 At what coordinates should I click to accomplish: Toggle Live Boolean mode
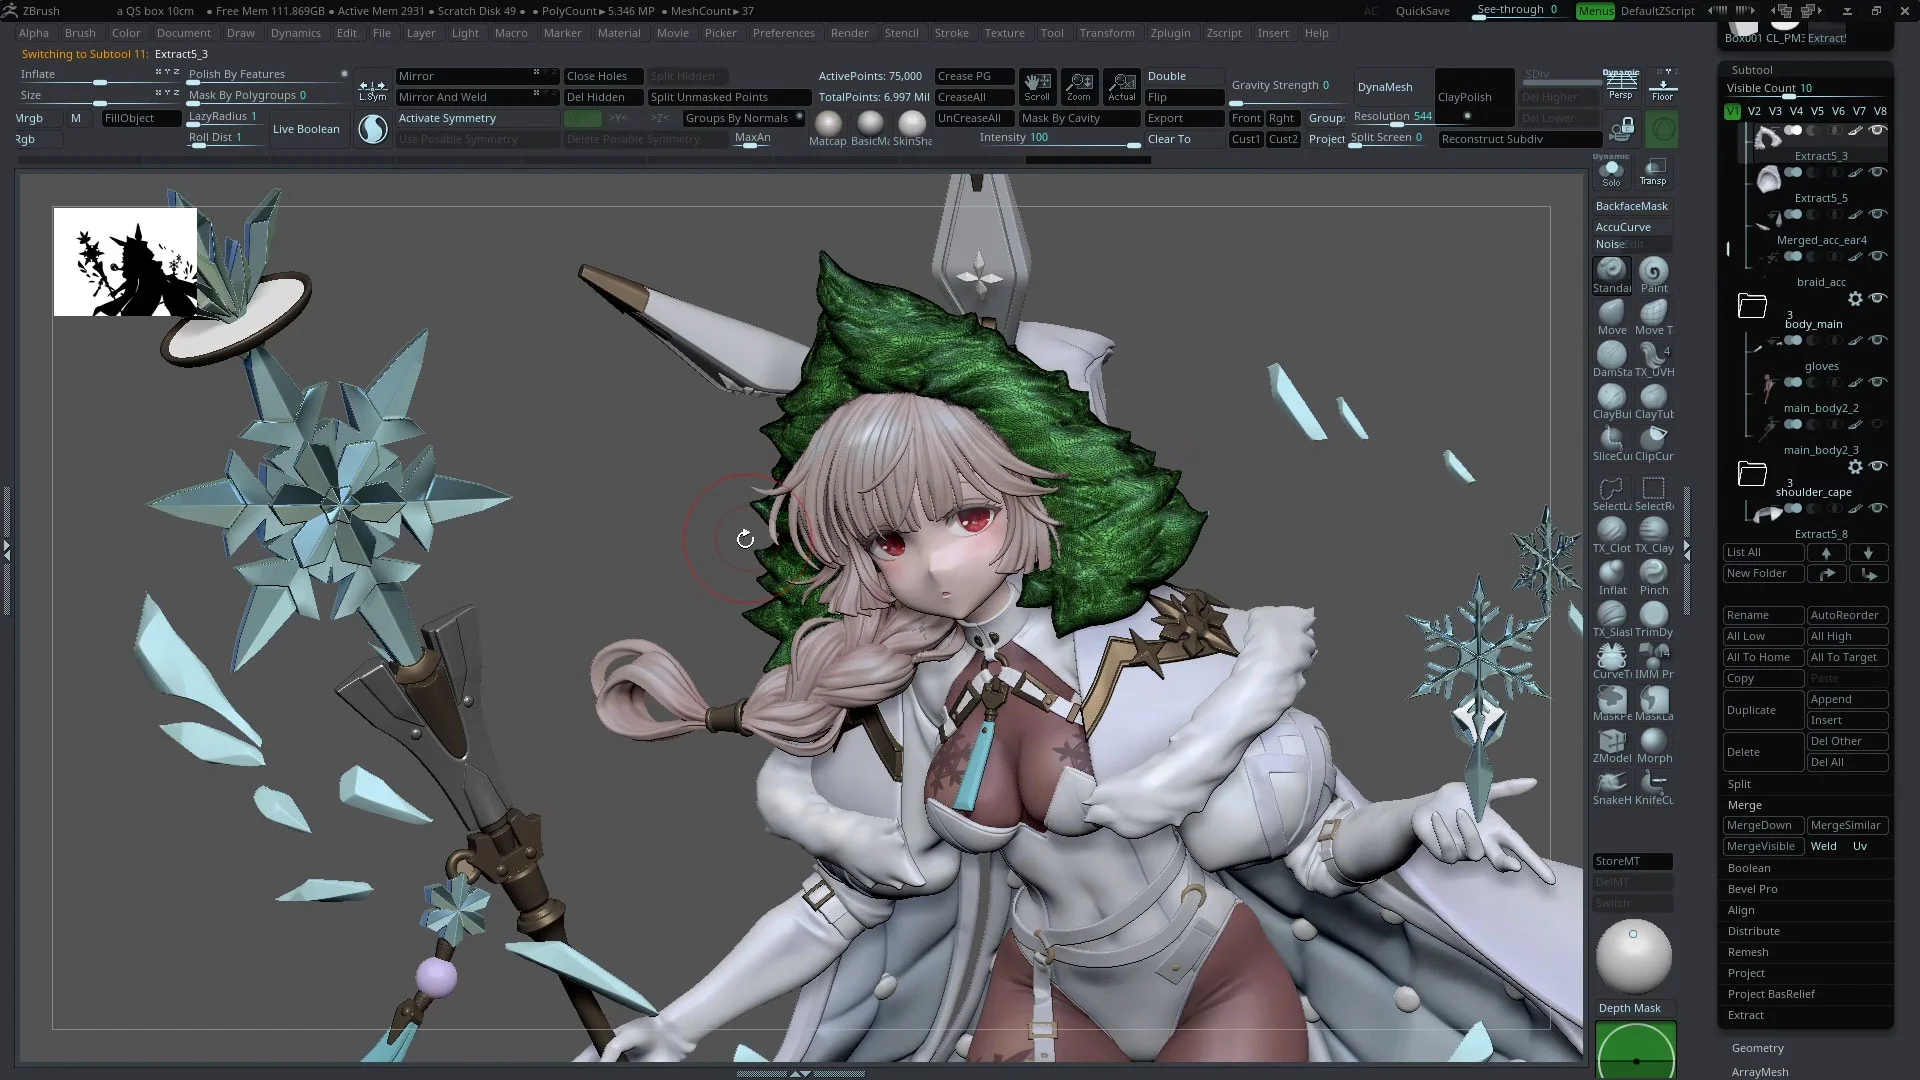click(306, 129)
